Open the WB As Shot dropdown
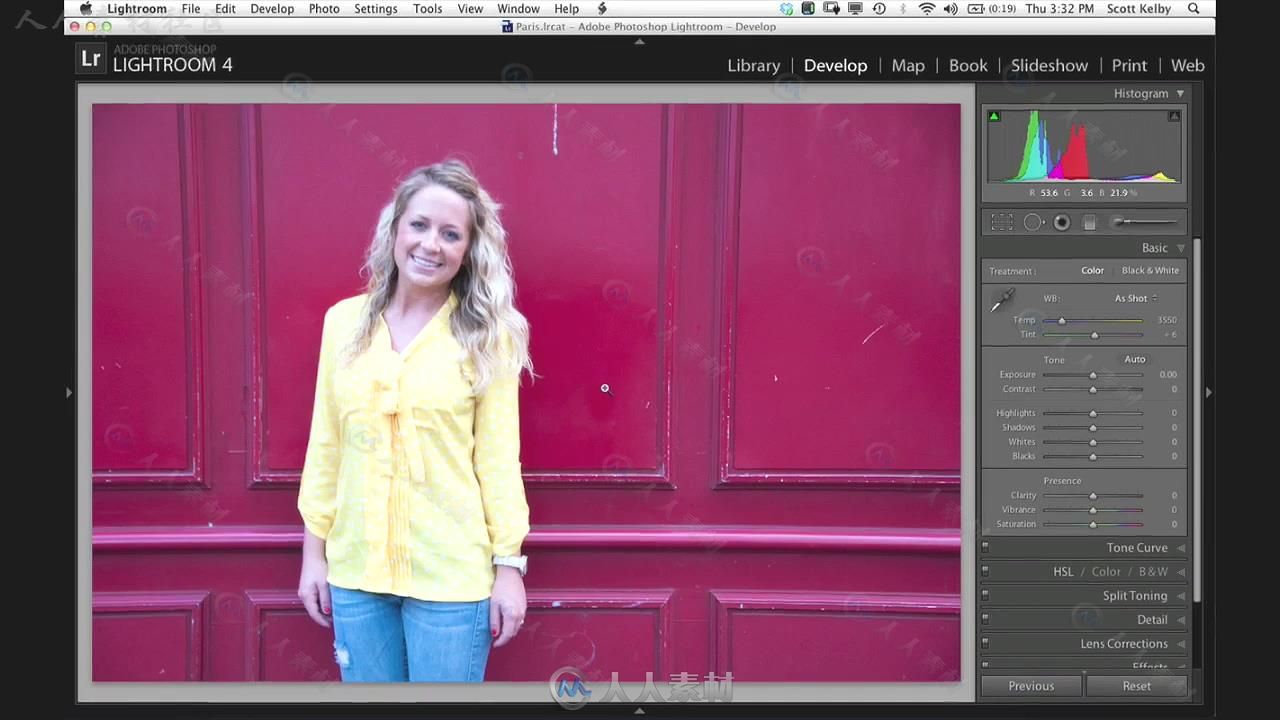This screenshot has height=720, width=1280. (x=1136, y=299)
